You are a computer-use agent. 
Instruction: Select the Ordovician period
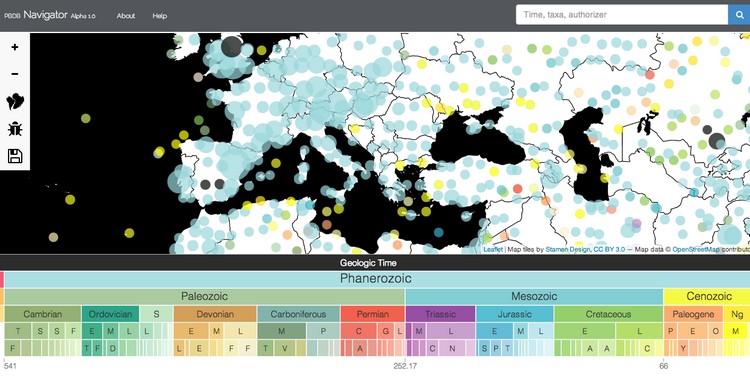[x=110, y=314]
